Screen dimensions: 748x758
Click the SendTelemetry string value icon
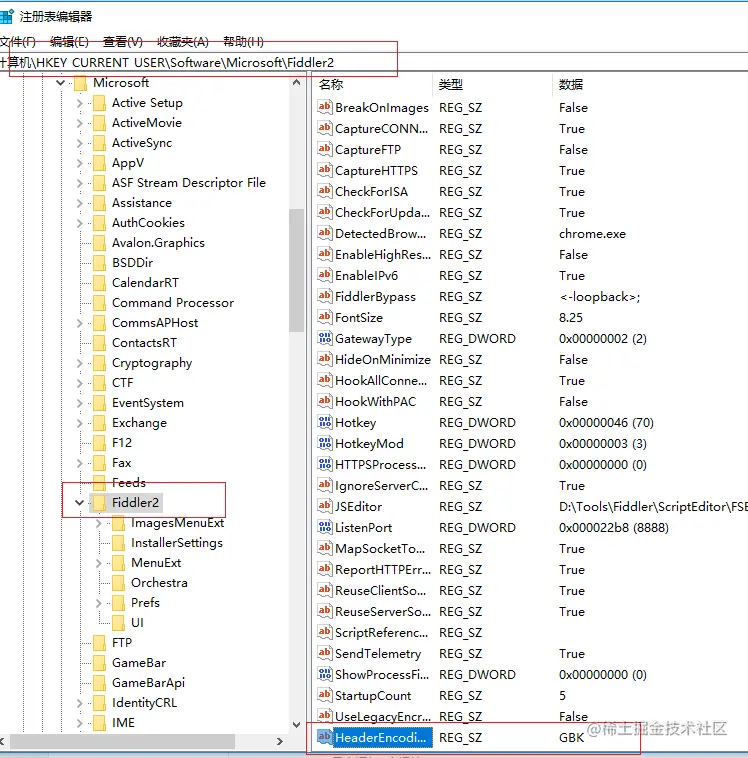(324, 653)
